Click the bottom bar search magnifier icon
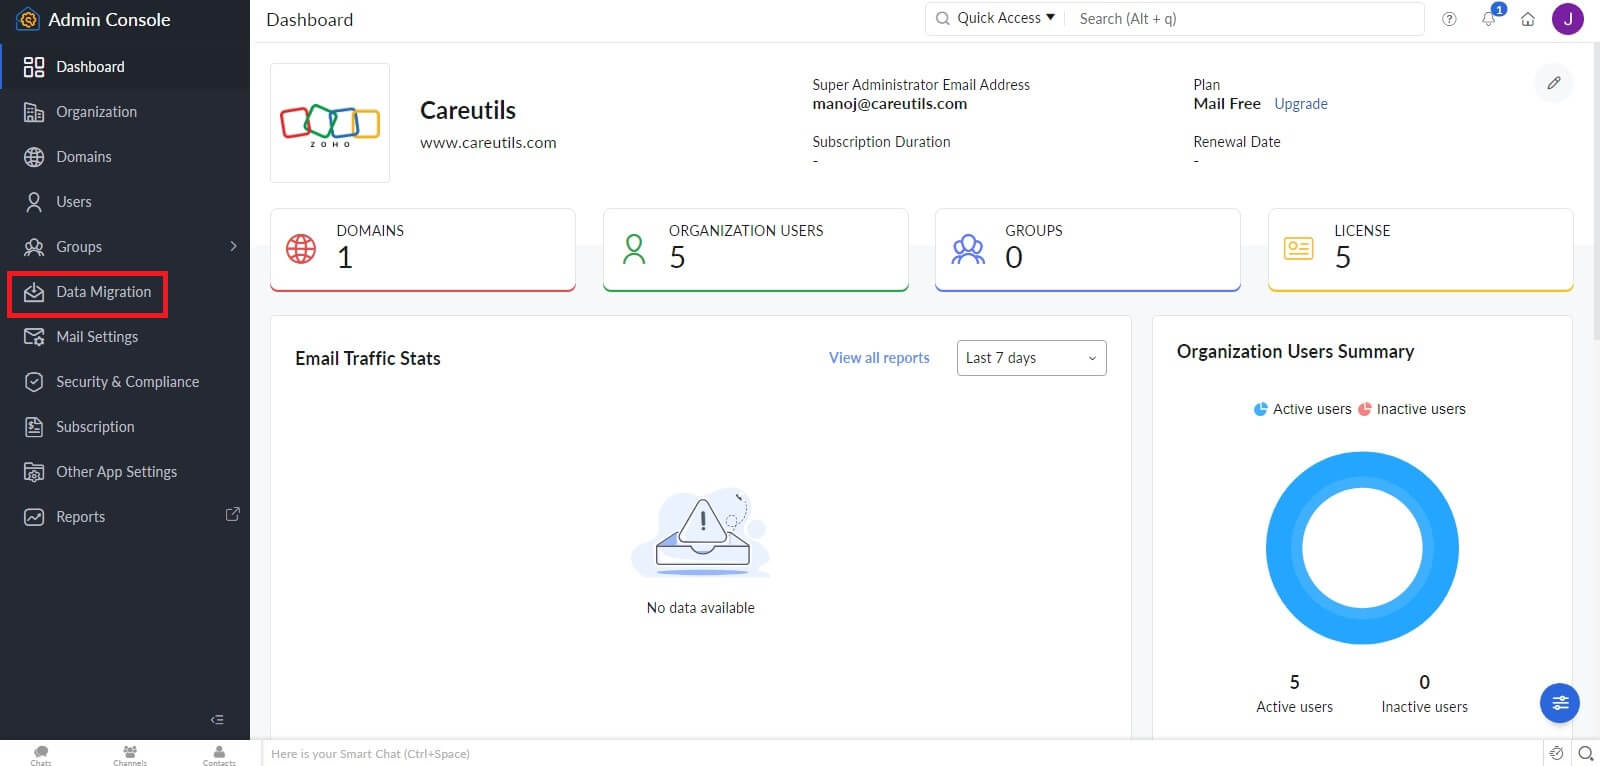This screenshot has height=766, width=1600. coord(1586,753)
